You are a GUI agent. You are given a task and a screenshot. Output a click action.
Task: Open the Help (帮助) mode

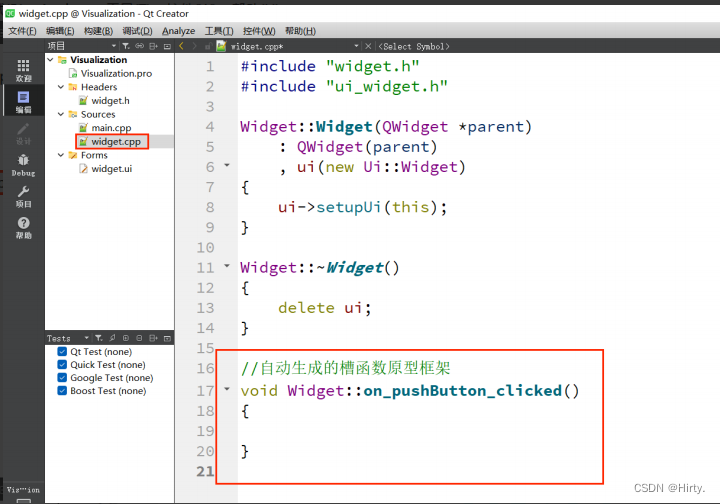coord(23,228)
